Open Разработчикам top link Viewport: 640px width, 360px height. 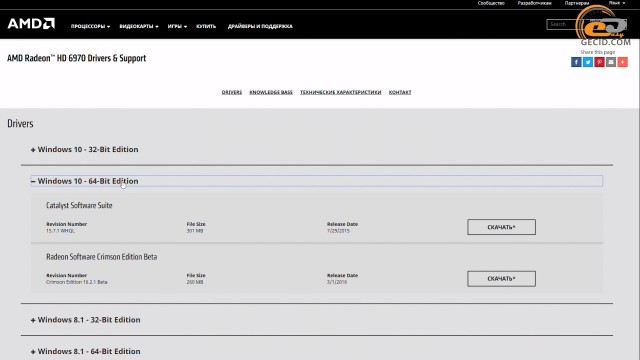coord(534,3)
